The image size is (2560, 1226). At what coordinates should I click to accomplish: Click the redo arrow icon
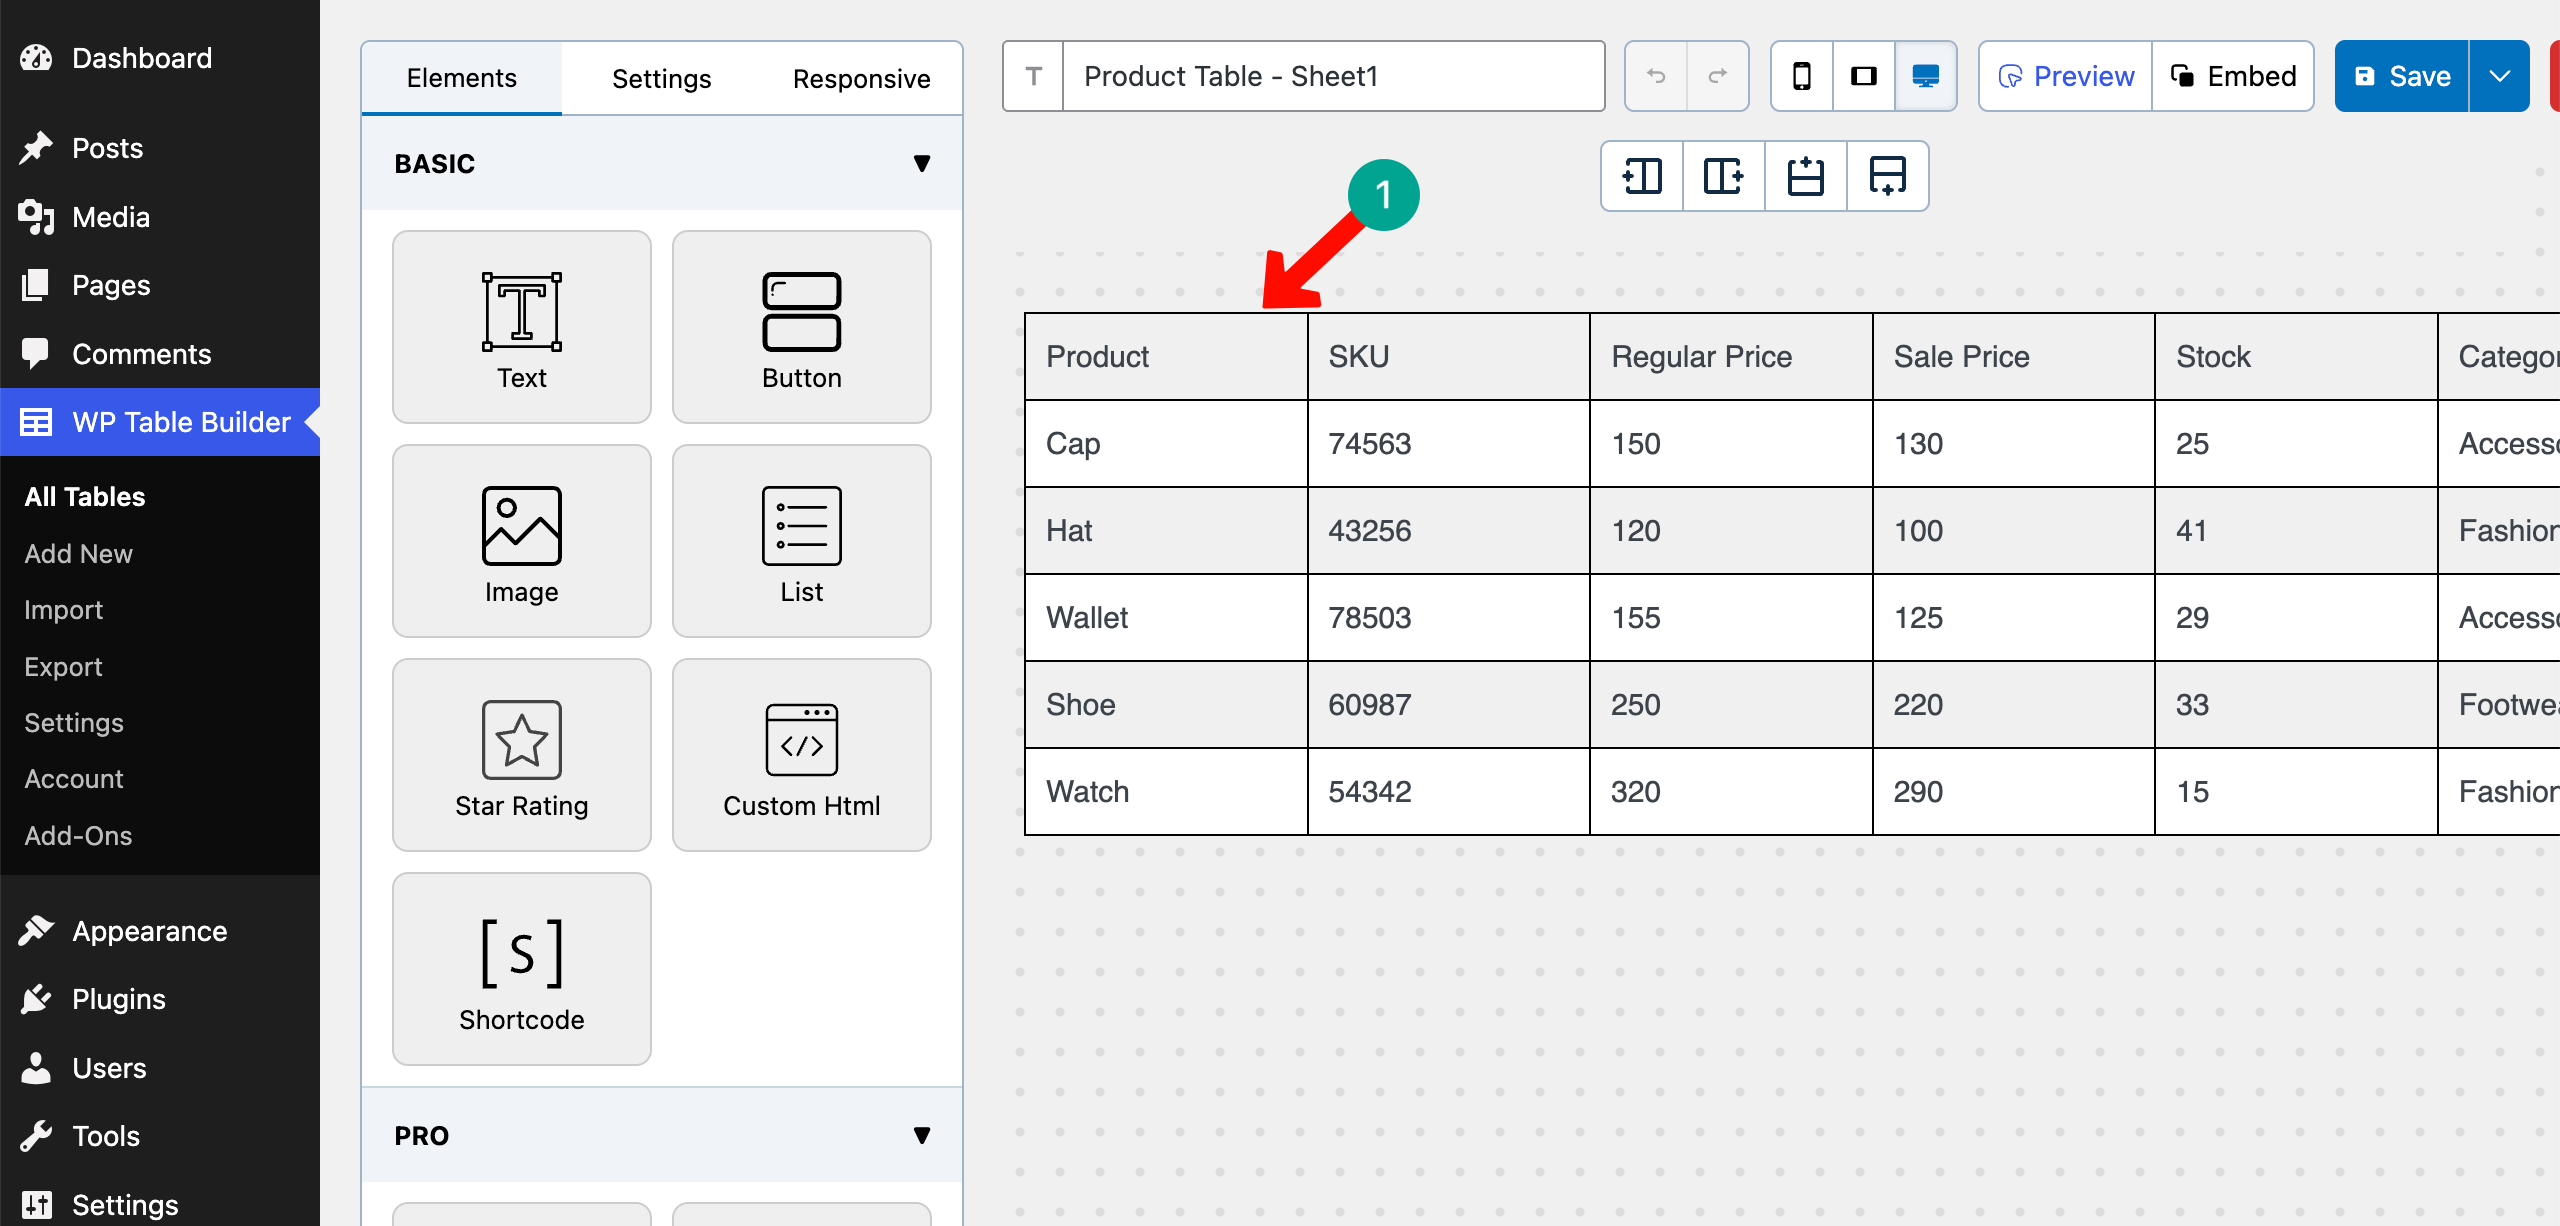pos(1718,75)
